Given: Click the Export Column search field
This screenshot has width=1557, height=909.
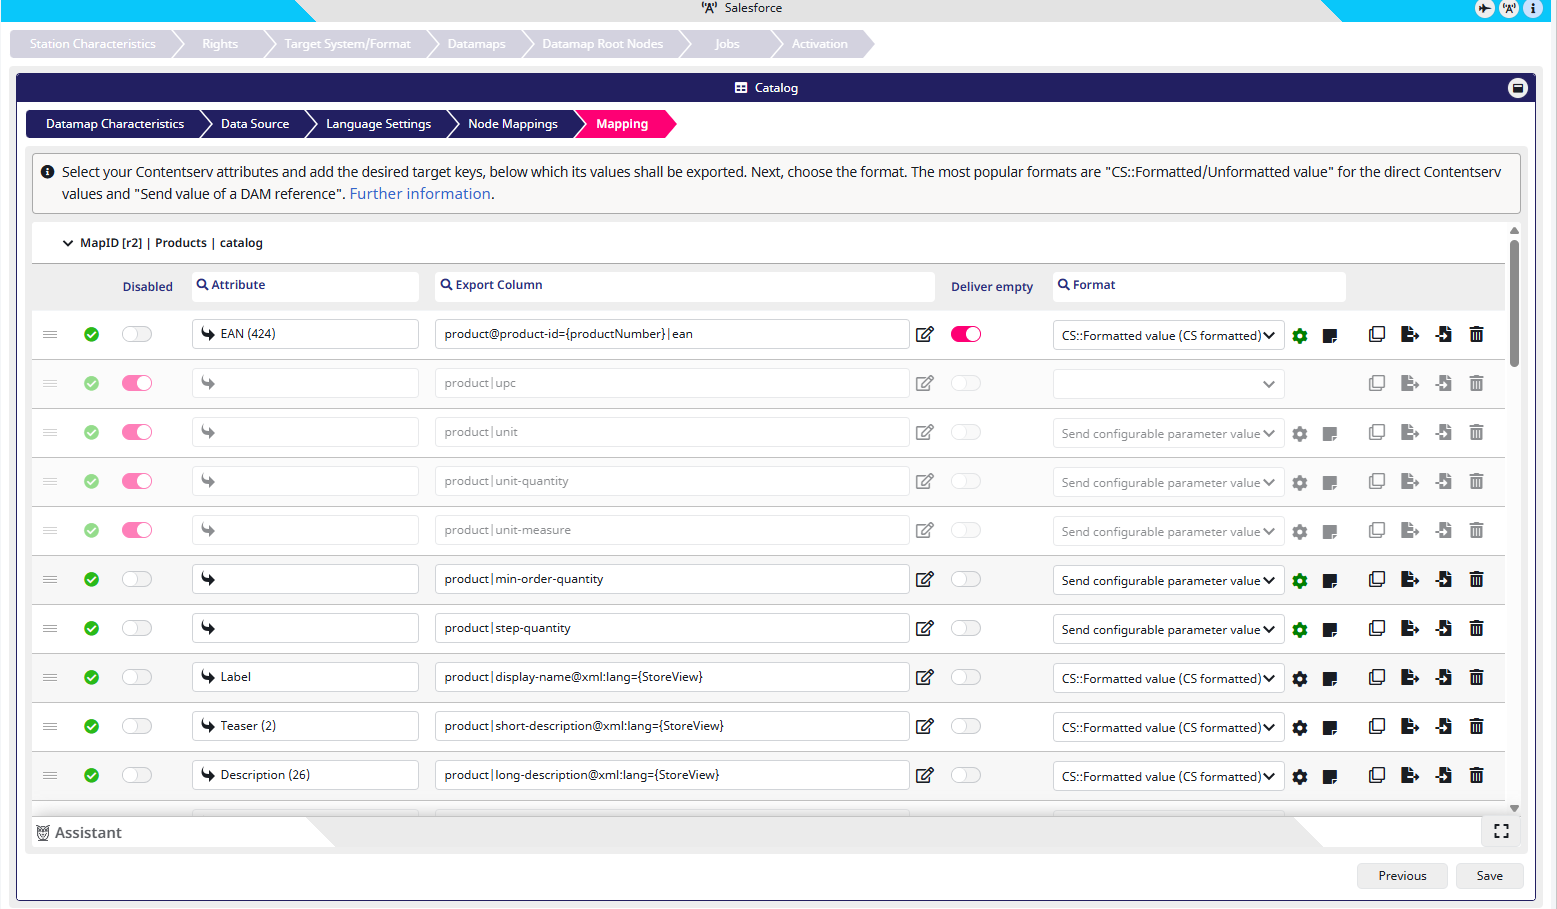Looking at the screenshot, I should [x=685, y=285].
